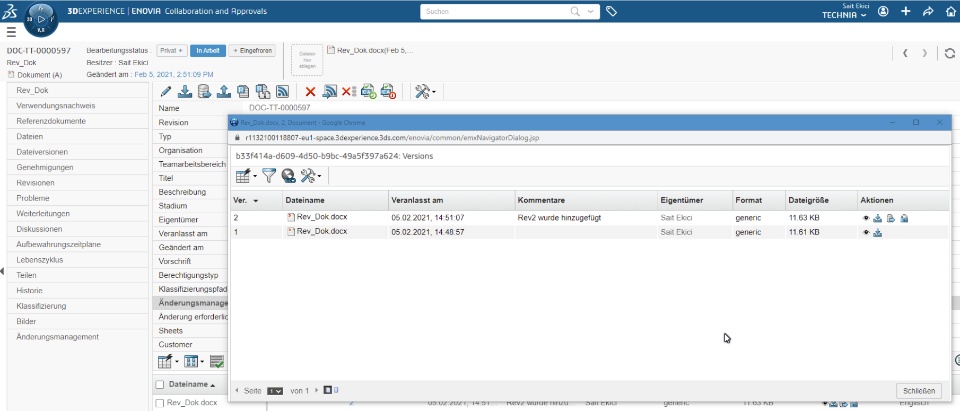Click the Schließen button
The height and width of the screenshot is (411, 960).
918,391
